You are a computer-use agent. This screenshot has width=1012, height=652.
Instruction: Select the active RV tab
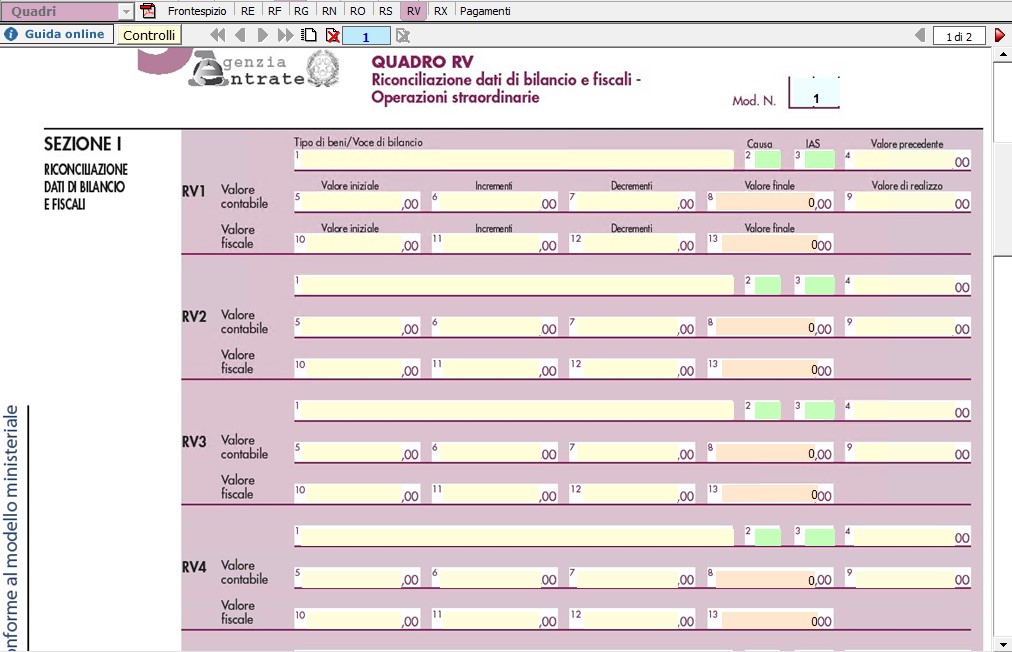414,11
